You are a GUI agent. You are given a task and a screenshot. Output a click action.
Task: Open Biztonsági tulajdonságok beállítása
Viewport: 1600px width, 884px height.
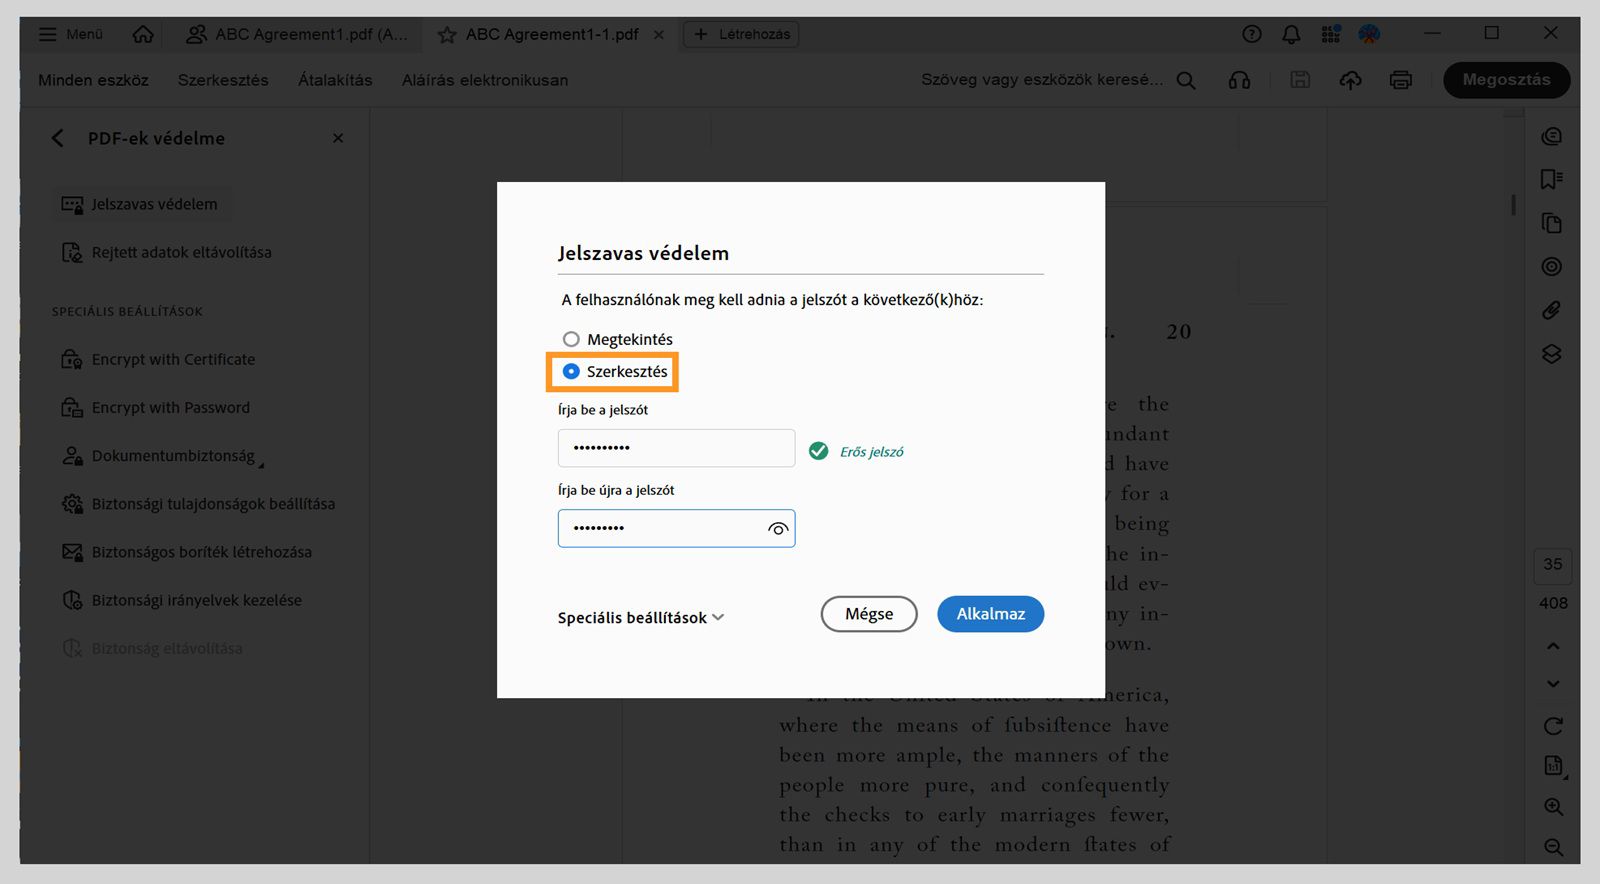(x=198, y=504)
